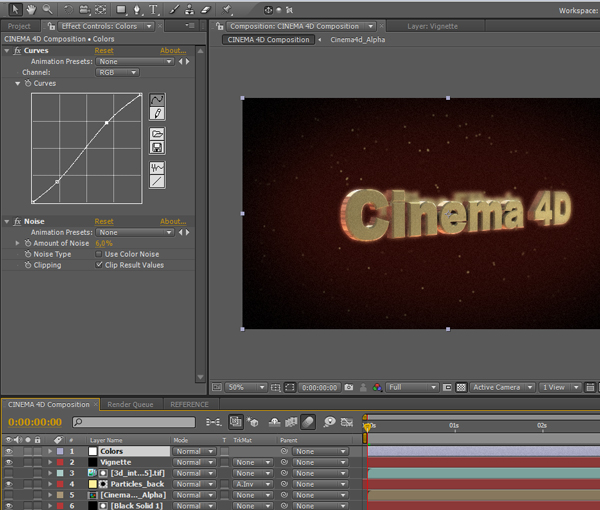Select the Pen tool
The width and height of the screenshot is (600, 510).
137,10
